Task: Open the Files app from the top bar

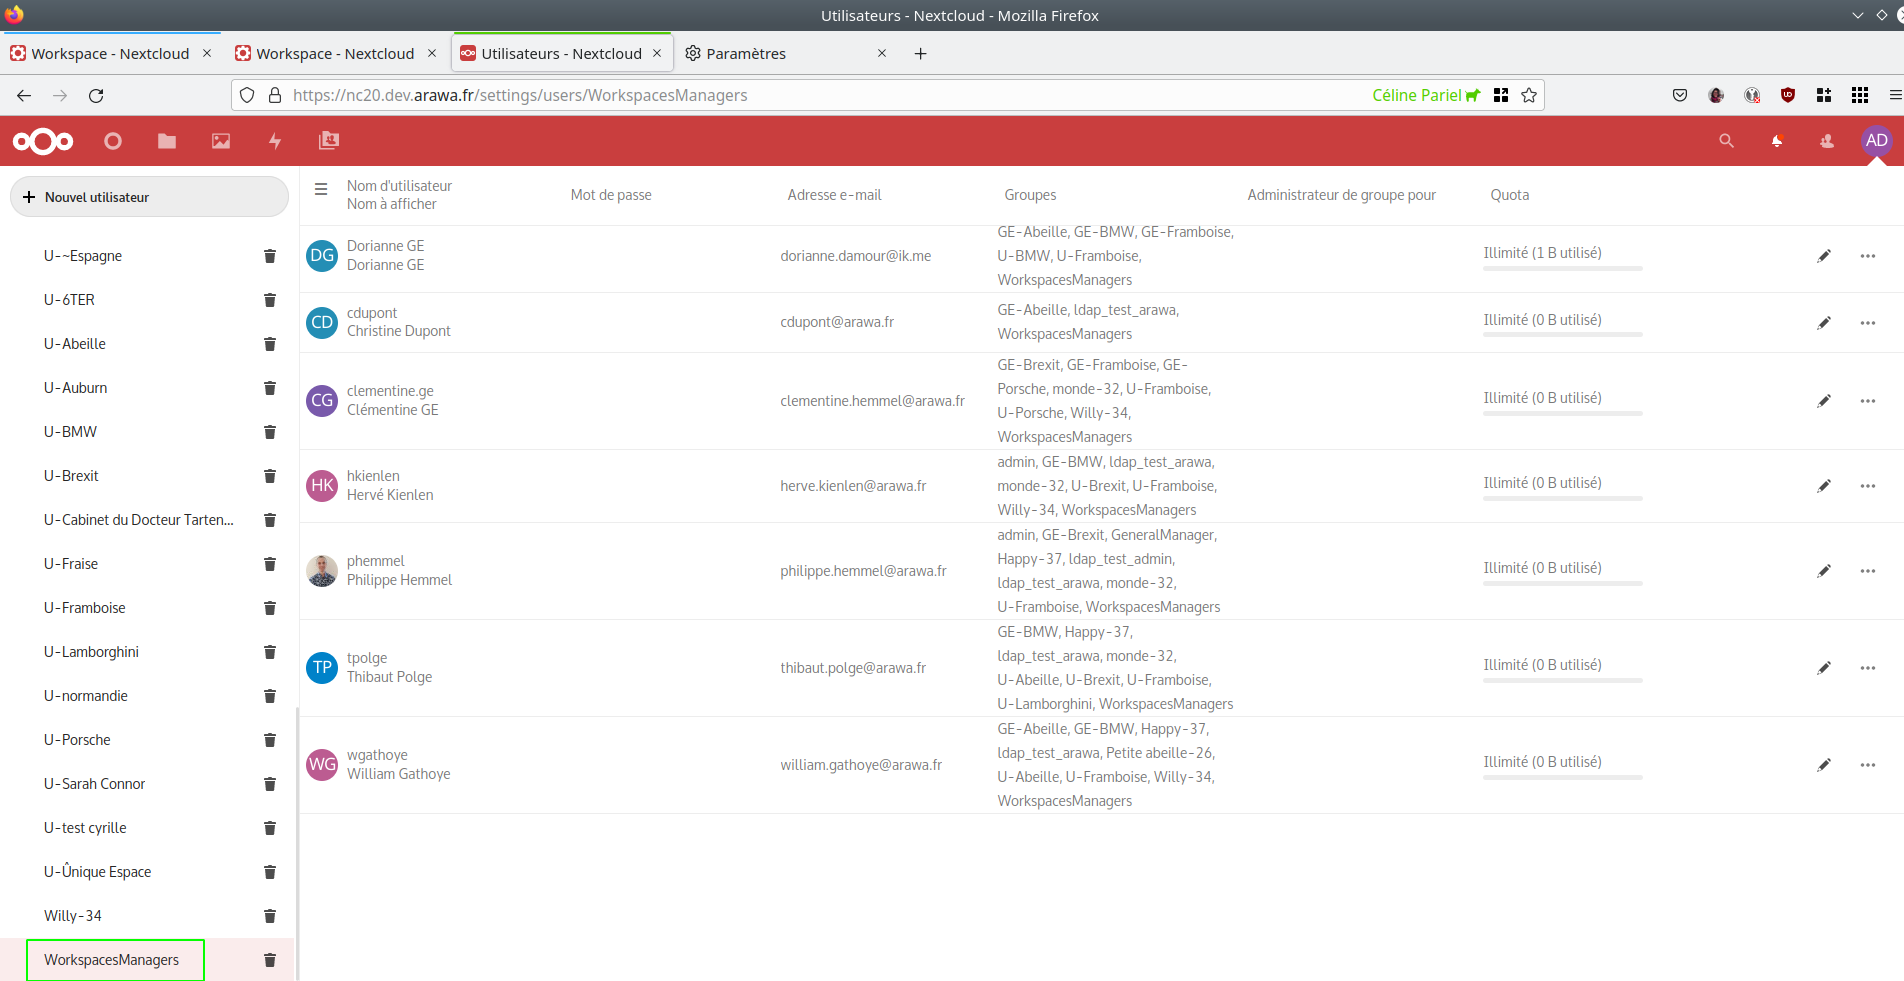Action: coord(166,141)
